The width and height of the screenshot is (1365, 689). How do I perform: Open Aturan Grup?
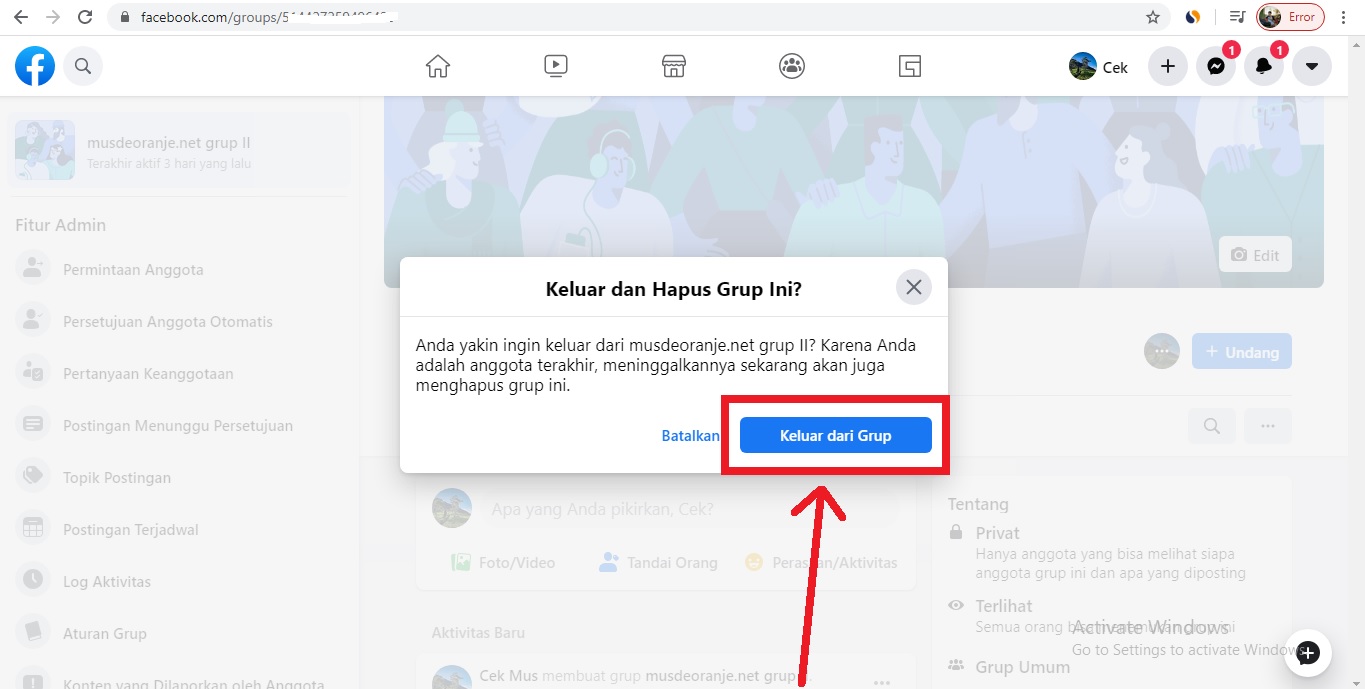pyautogui.click(x=180, y=634)
